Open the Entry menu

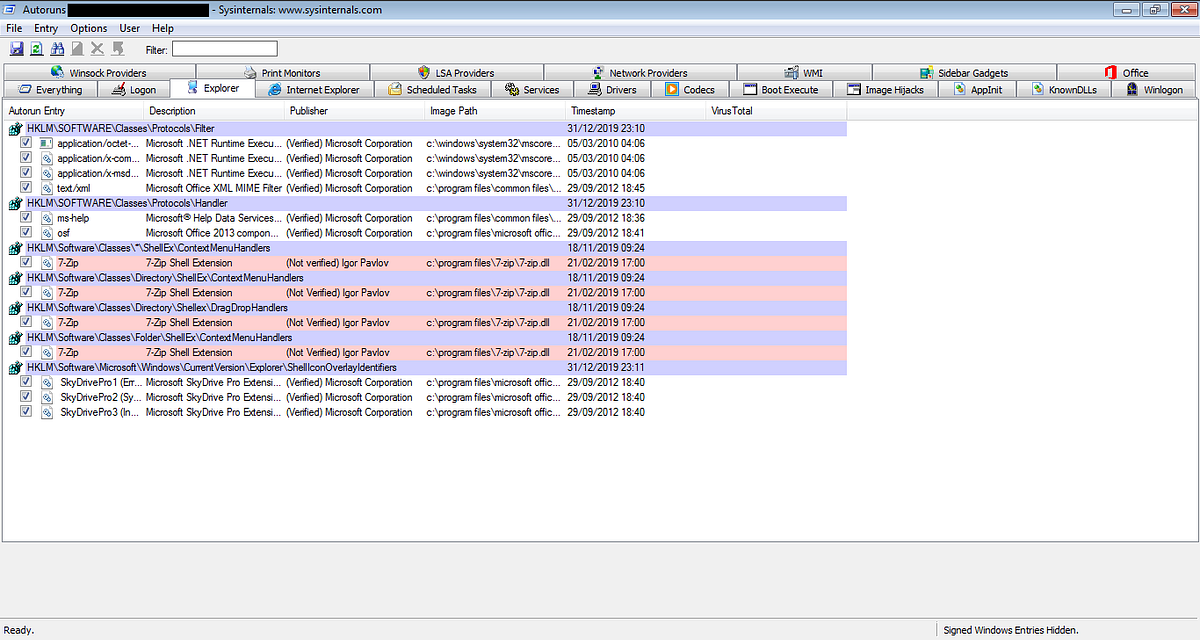coord(45,28)
